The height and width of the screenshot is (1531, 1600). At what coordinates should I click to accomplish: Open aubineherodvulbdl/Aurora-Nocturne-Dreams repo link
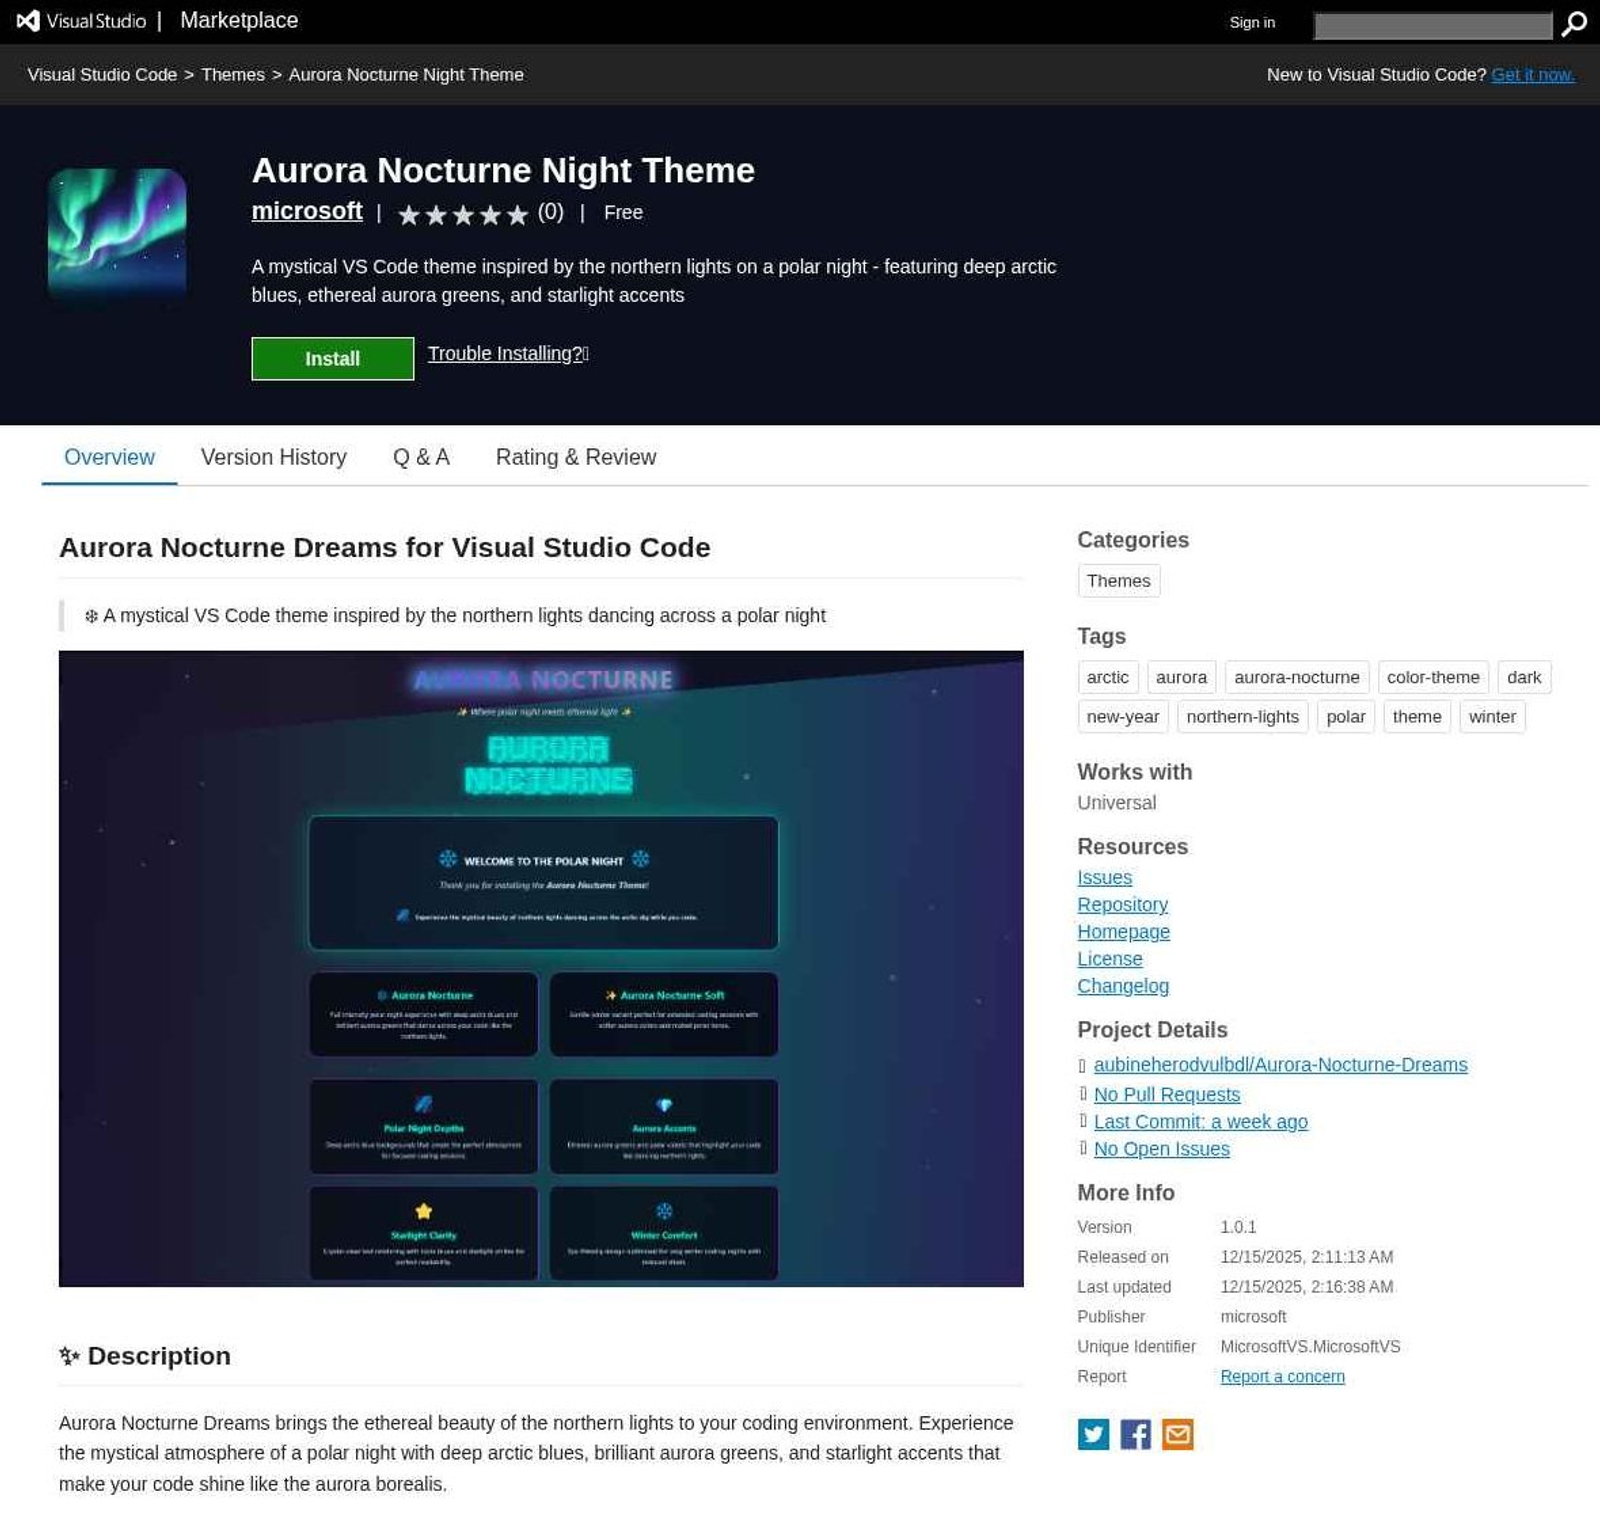coord(1280,1065)
